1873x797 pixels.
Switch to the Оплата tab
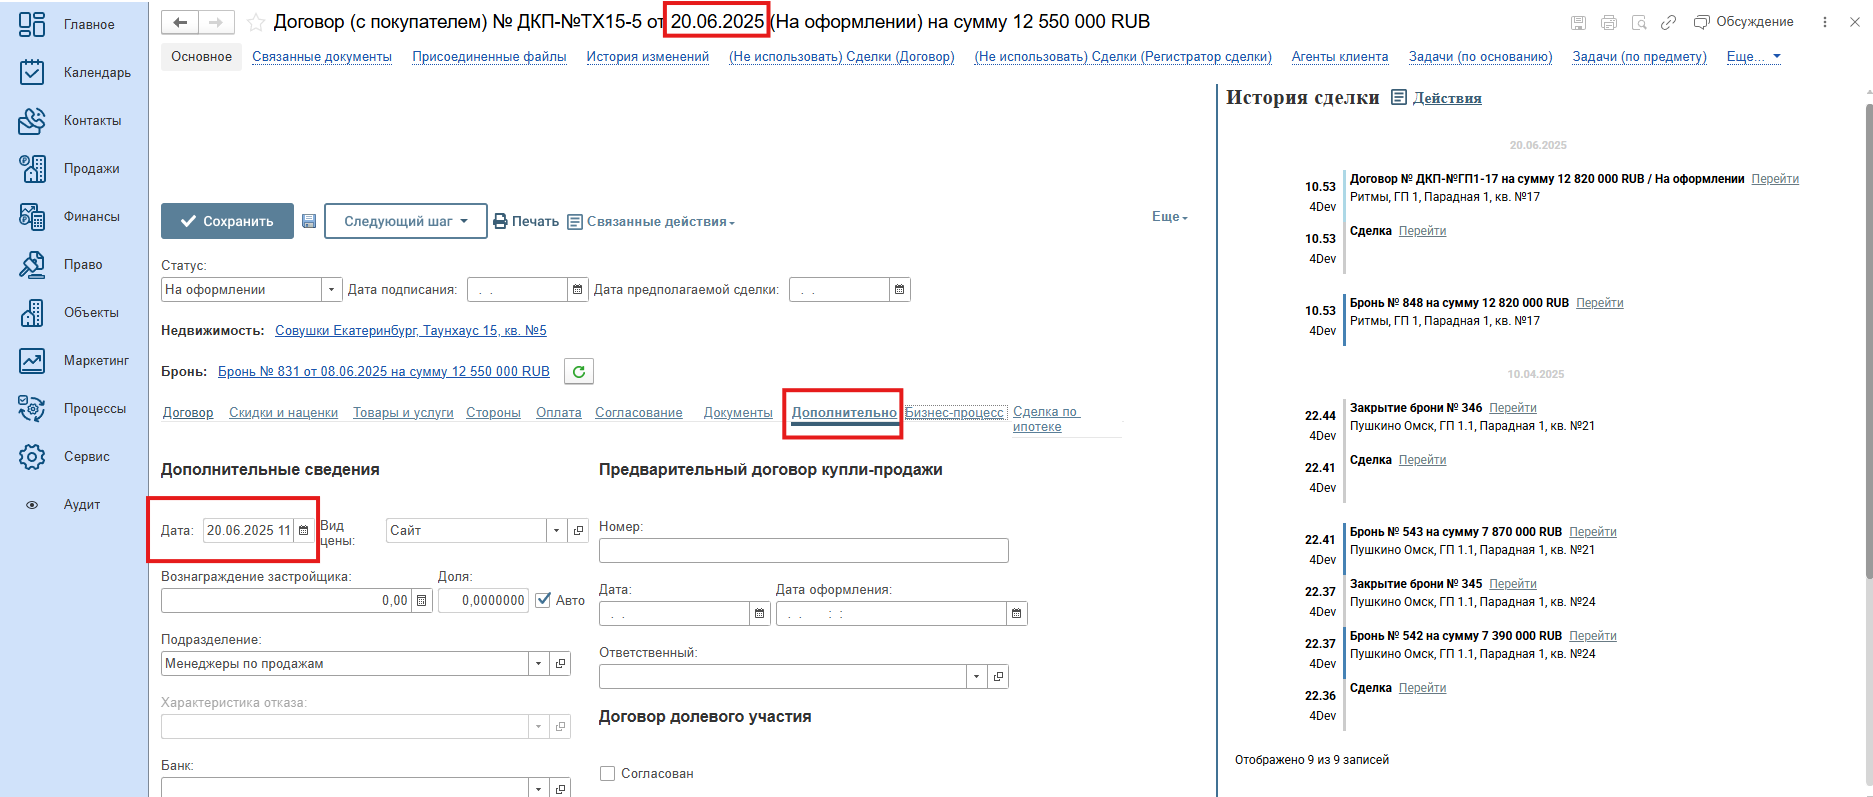point(558,413)
